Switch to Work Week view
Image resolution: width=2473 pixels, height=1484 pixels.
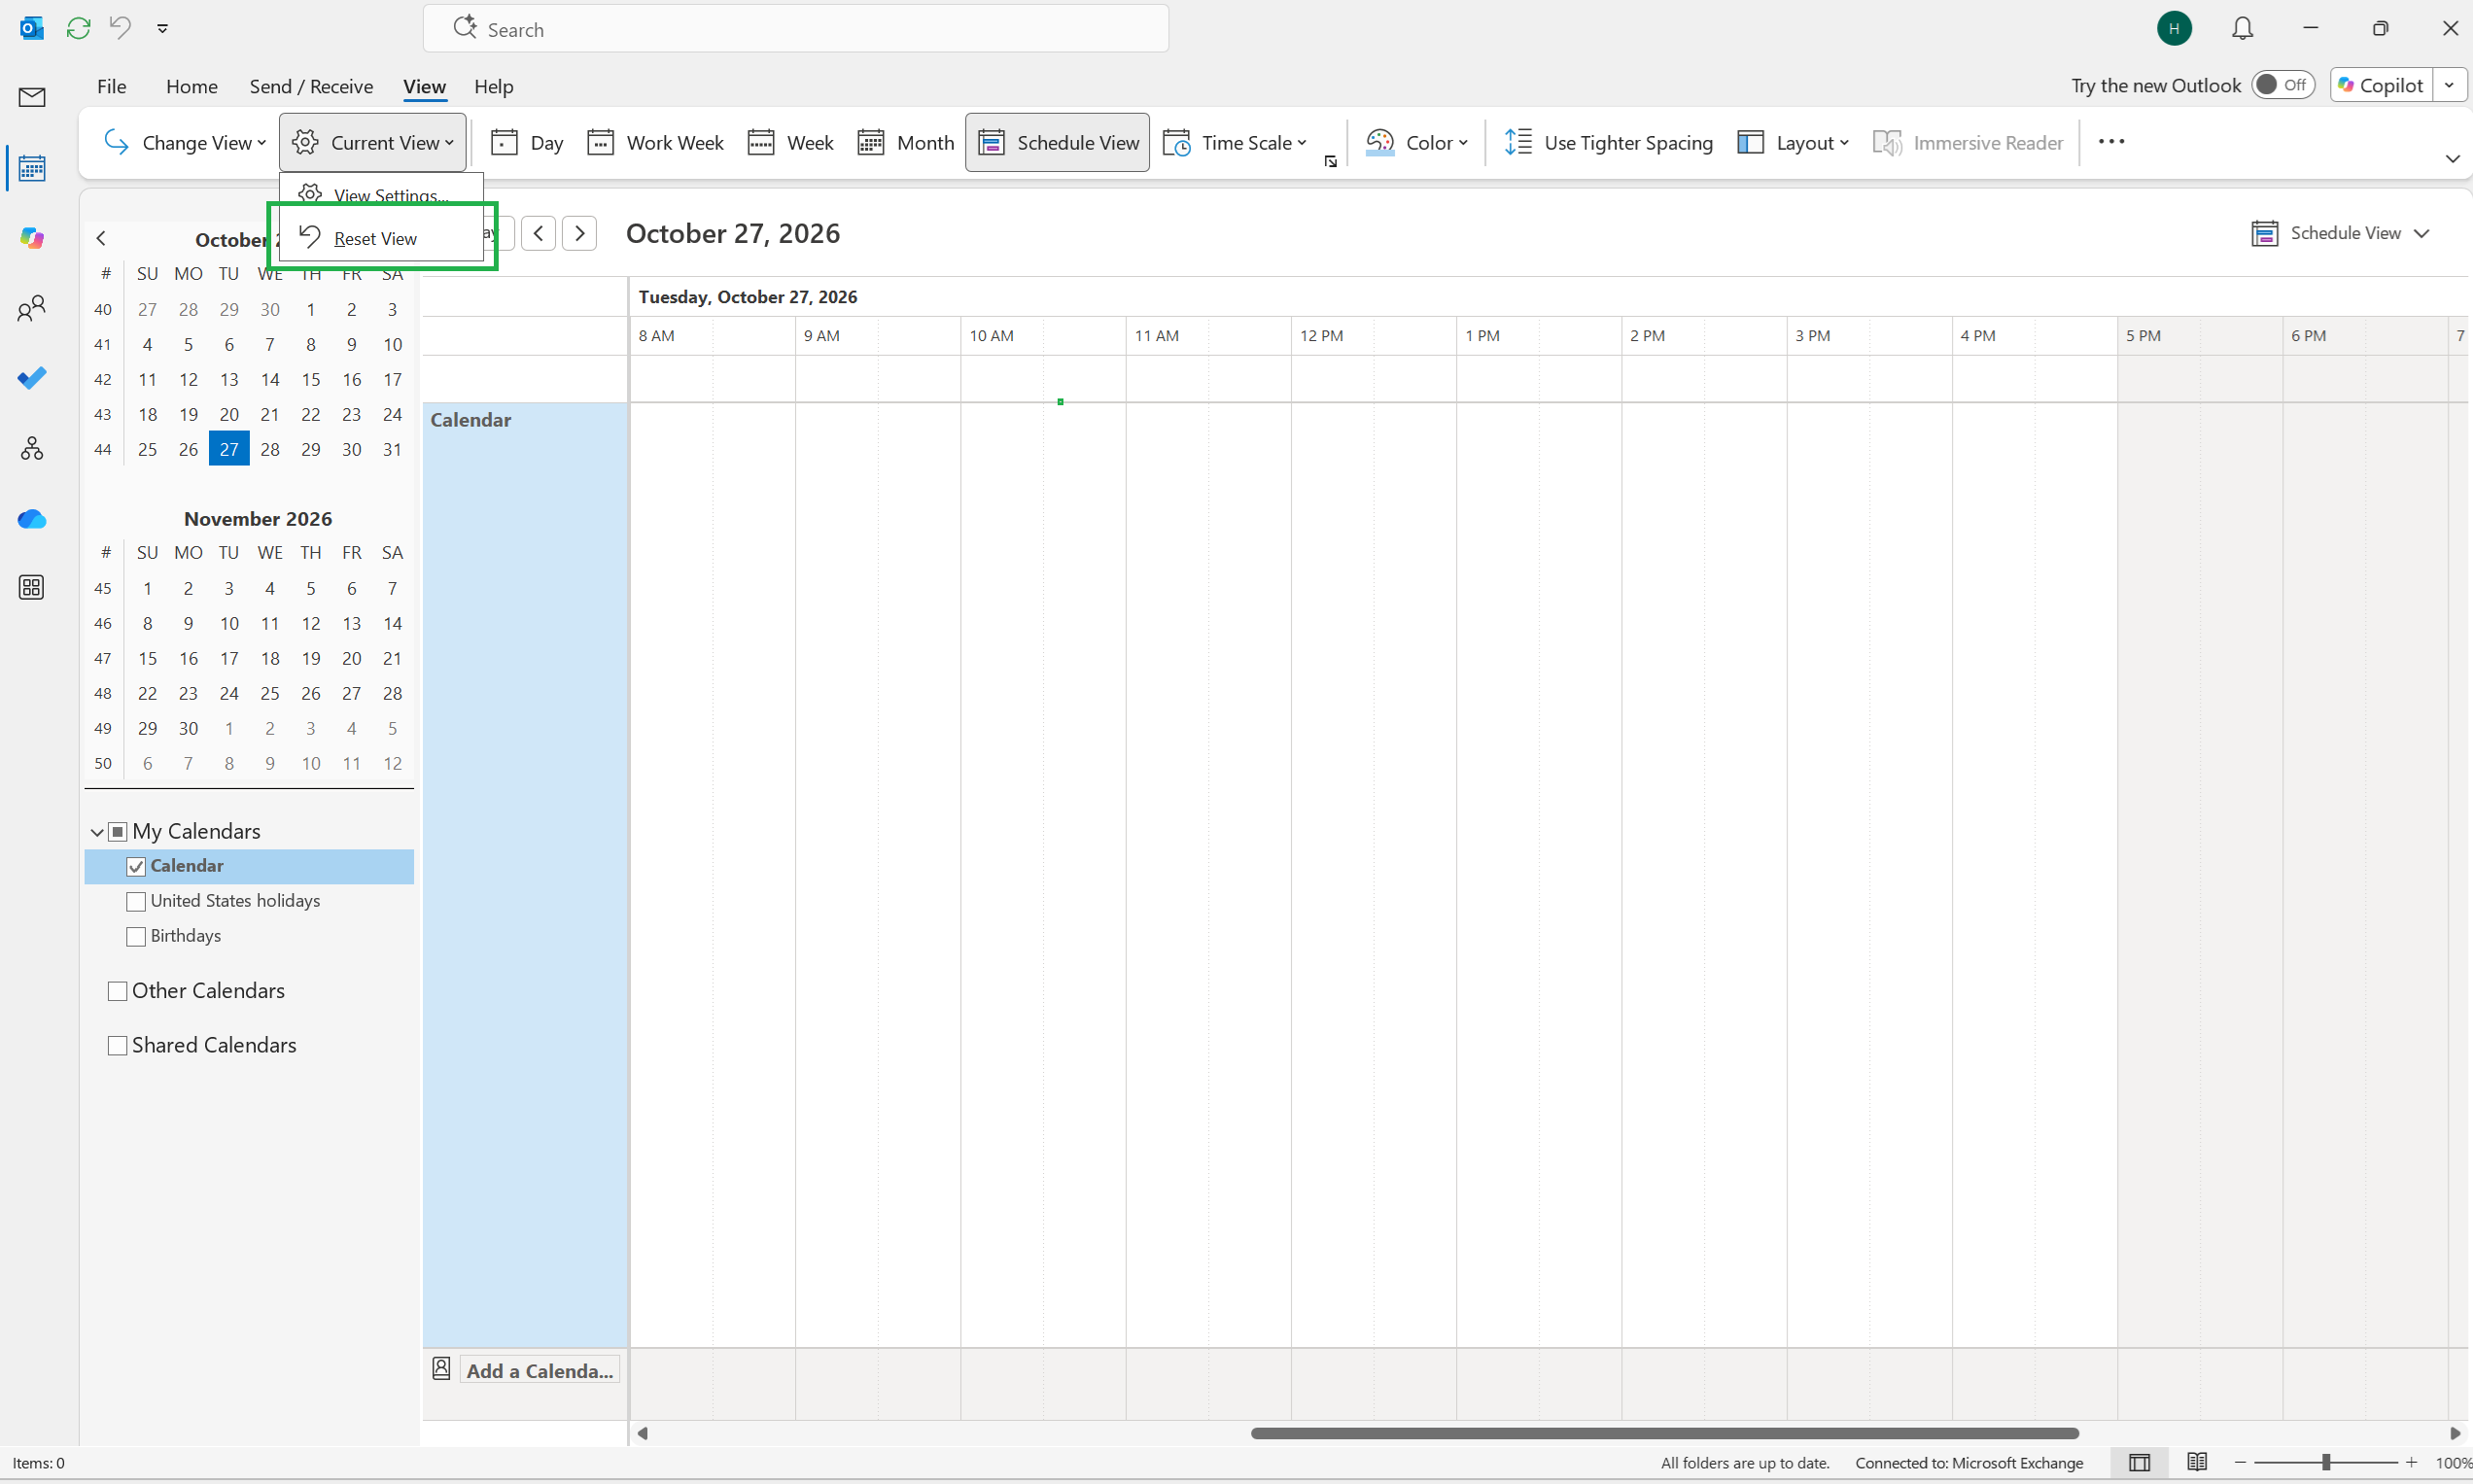click(x=656, y=143)
